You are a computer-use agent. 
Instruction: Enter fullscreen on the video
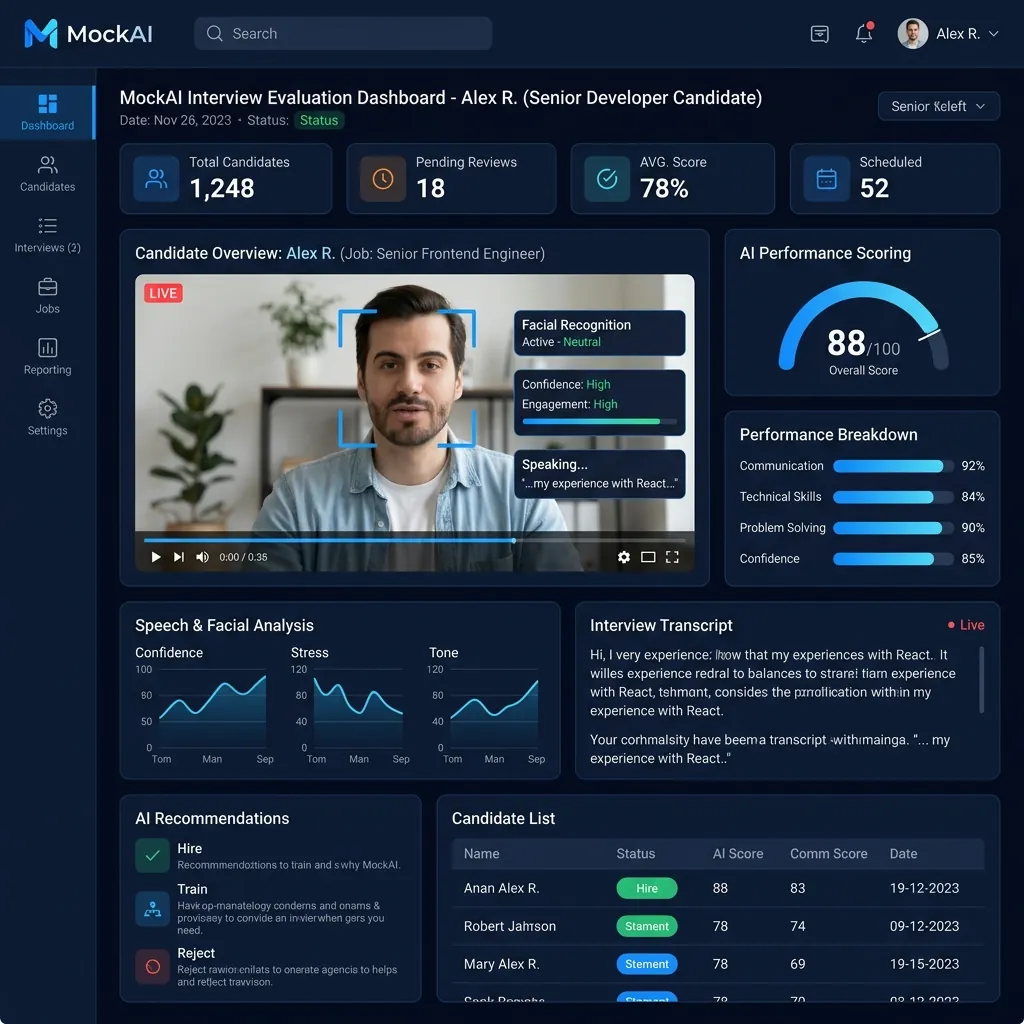pos(672,557)
